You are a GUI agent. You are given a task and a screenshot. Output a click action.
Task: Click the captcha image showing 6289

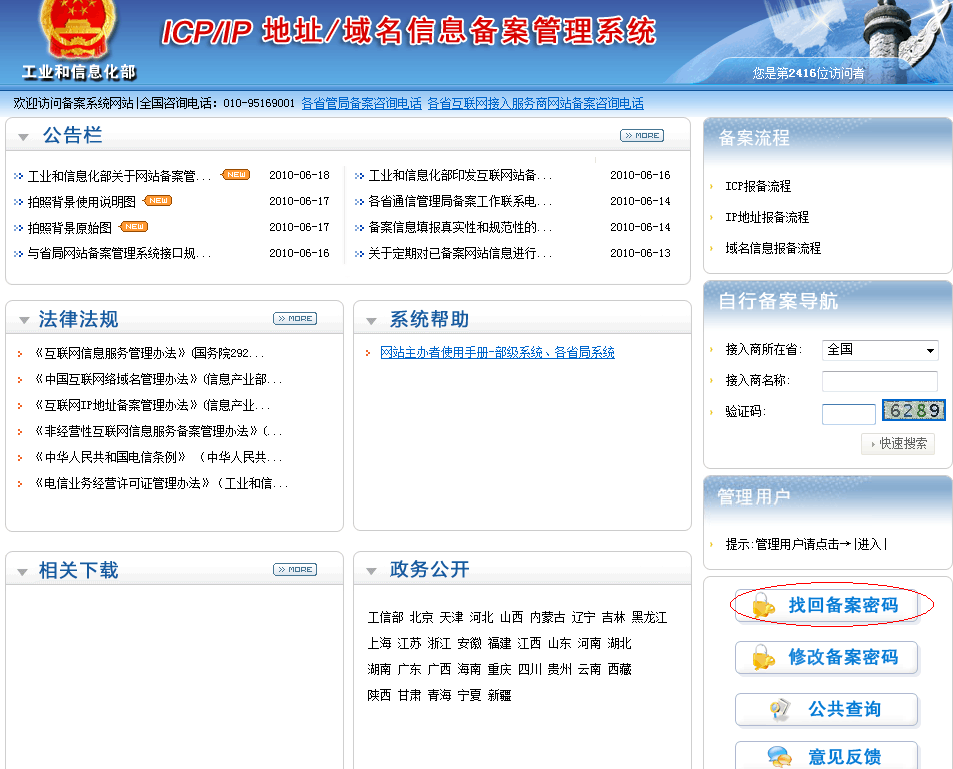pos(913,411)
